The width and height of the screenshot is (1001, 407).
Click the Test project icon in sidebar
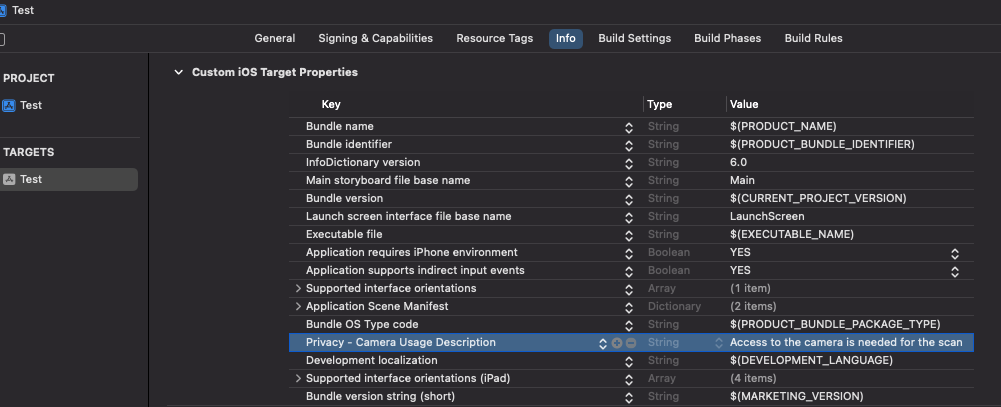[9, 105]
